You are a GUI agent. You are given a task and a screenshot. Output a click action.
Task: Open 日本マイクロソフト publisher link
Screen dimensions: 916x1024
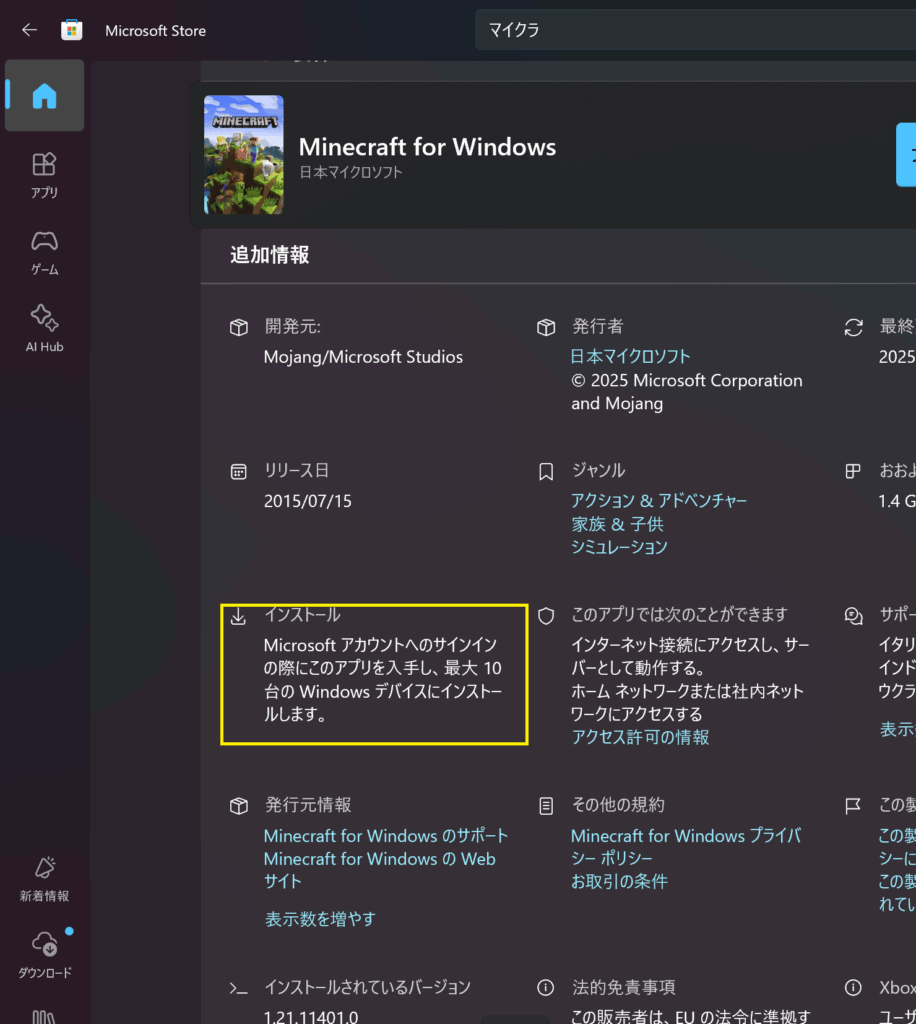coord(630,356)
